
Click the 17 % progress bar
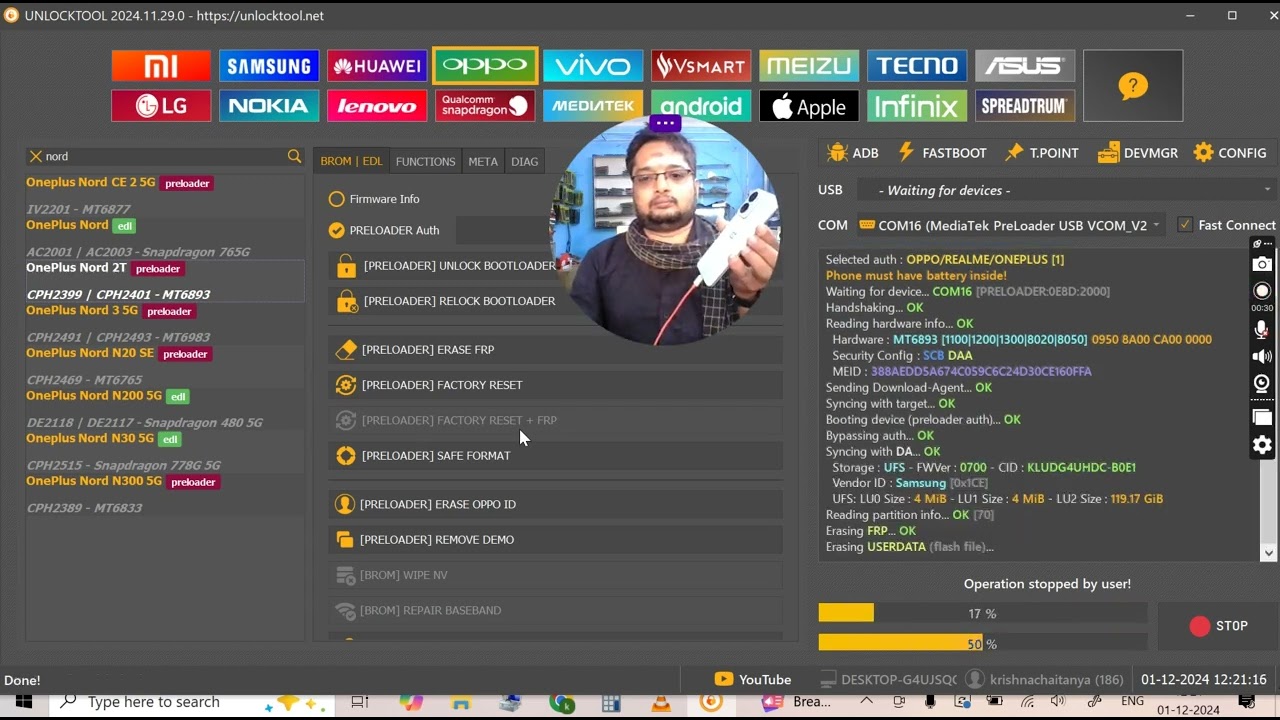point(982,613)
